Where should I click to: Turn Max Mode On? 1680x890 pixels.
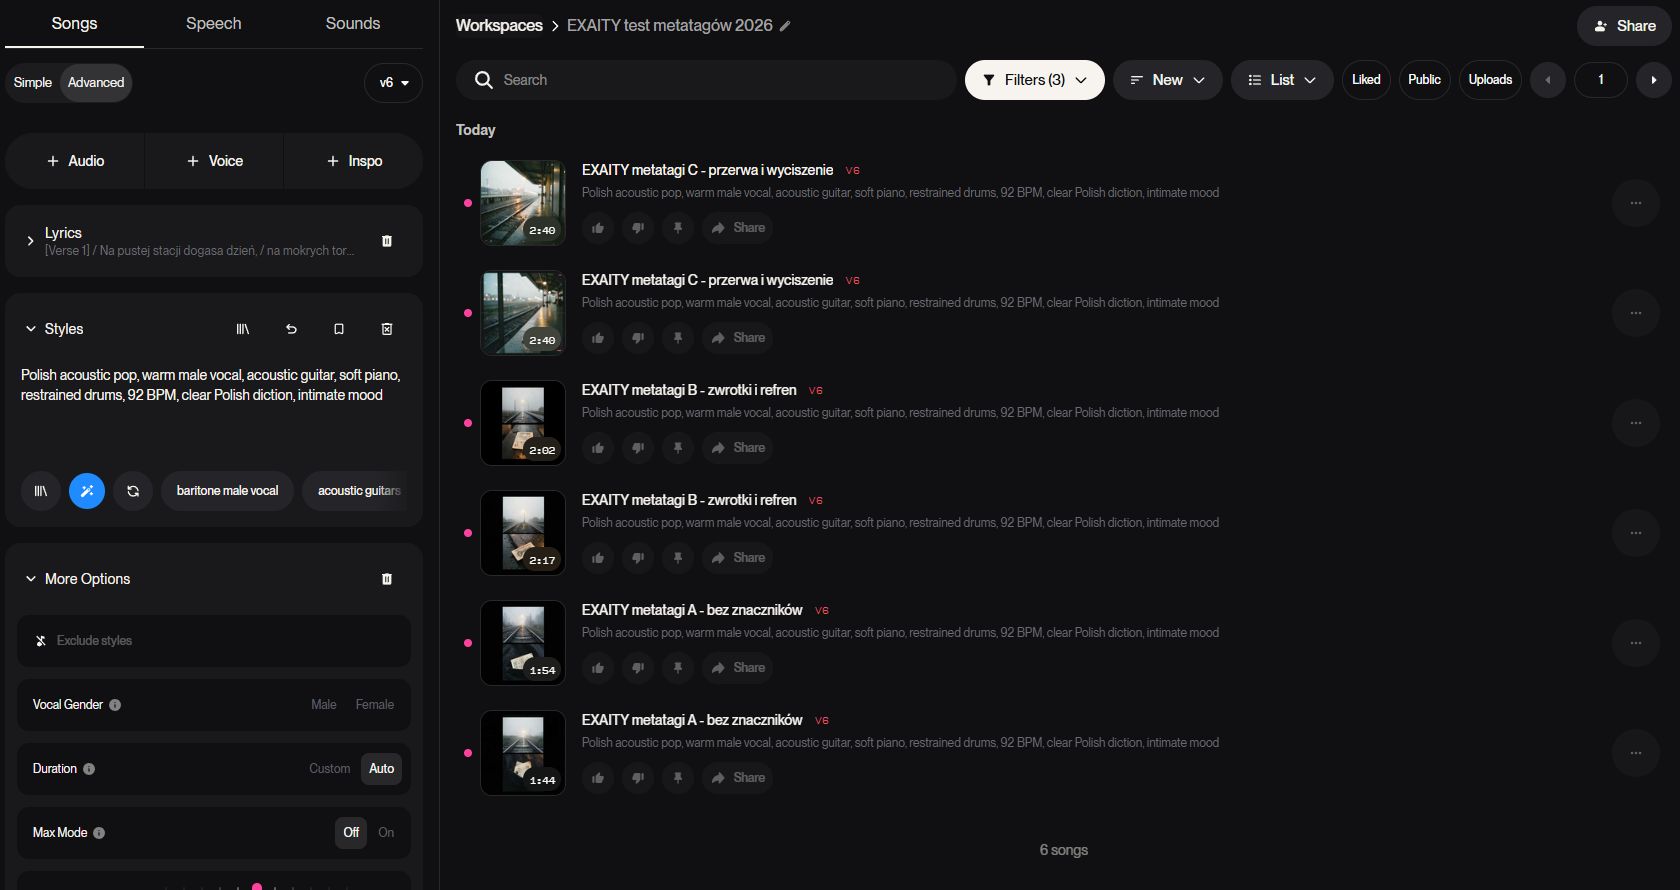386,833
